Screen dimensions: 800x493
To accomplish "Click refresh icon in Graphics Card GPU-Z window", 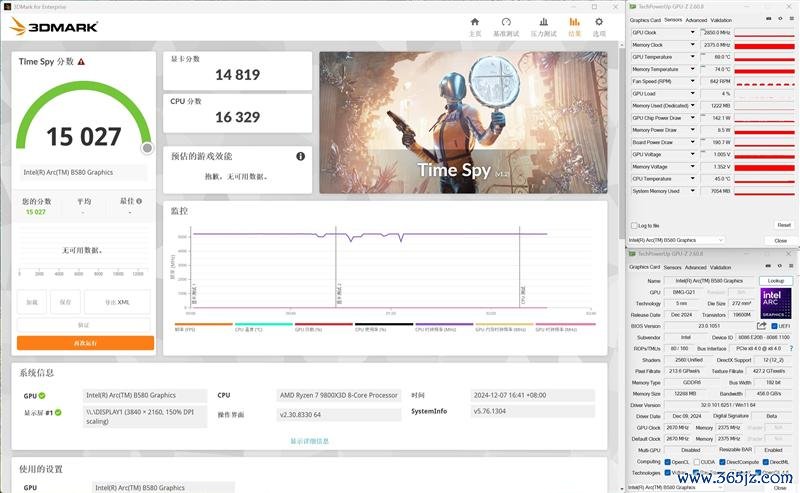I will click(780, 266).
